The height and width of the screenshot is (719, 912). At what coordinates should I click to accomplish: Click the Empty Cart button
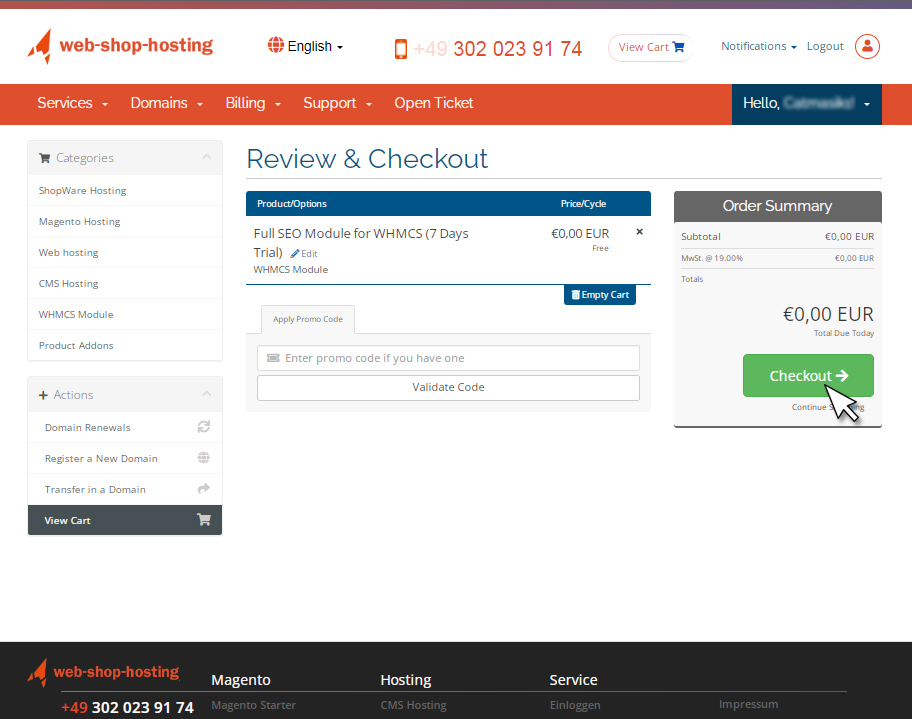pyautogui.click(x=600, y=294)
